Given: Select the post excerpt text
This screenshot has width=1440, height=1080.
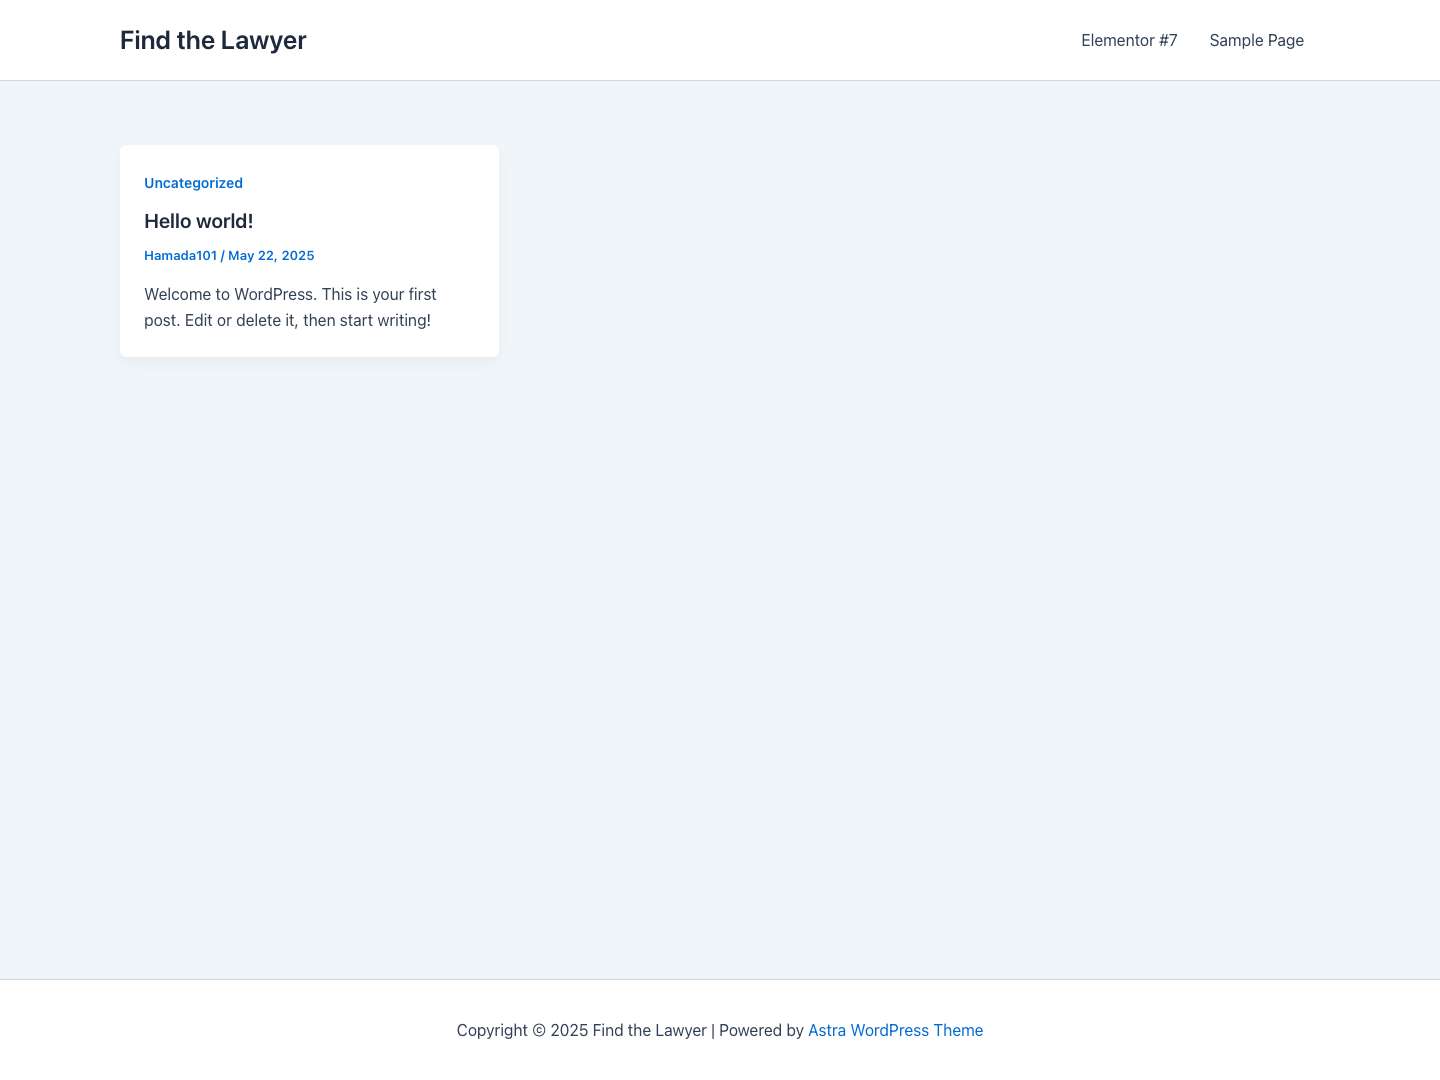Looking at the screenshot, I should 290,307.
